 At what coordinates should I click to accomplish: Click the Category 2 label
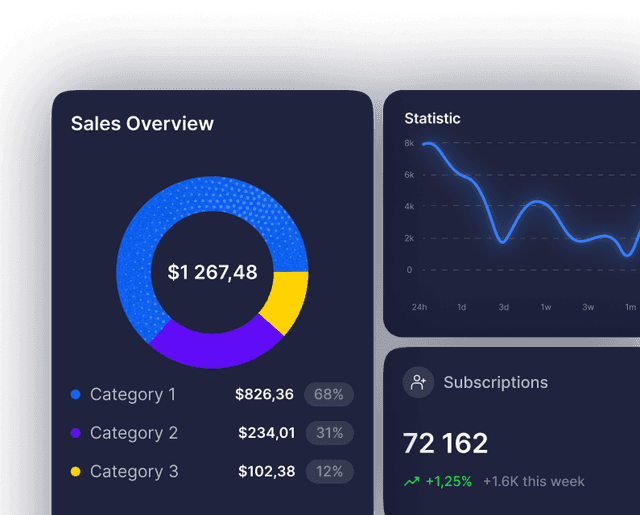[x=134, y=433]
